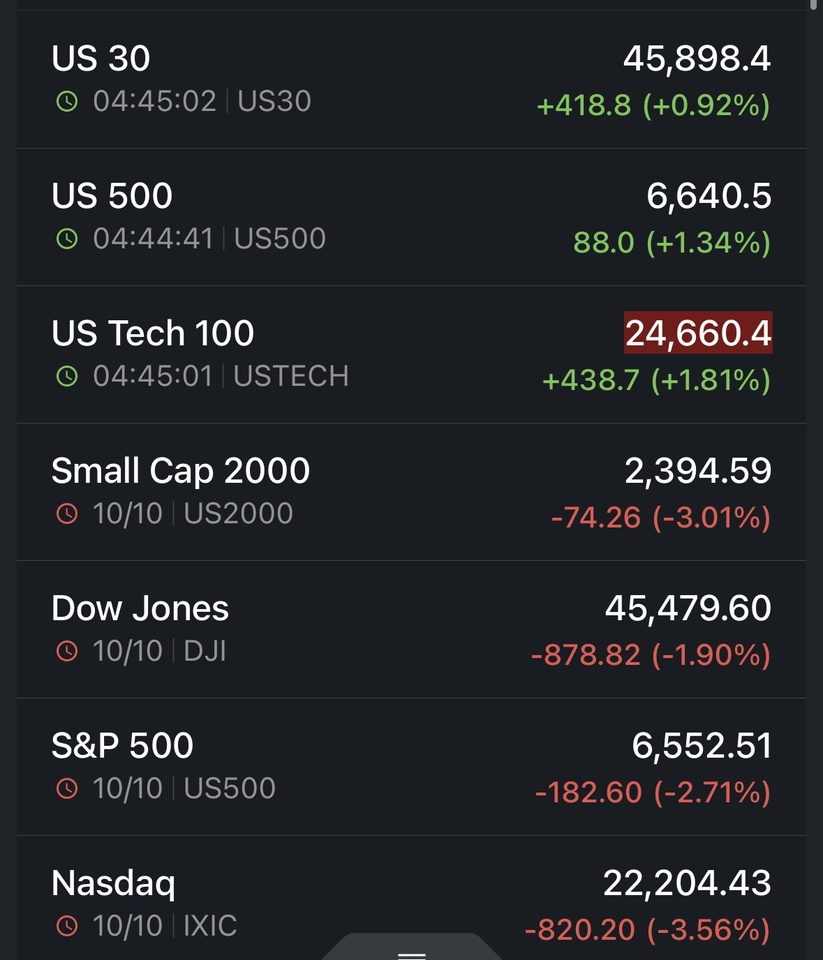Screen dimensions: 823x960
Task: Click green clock icon under US 500
Action: [x=66, y=239]
